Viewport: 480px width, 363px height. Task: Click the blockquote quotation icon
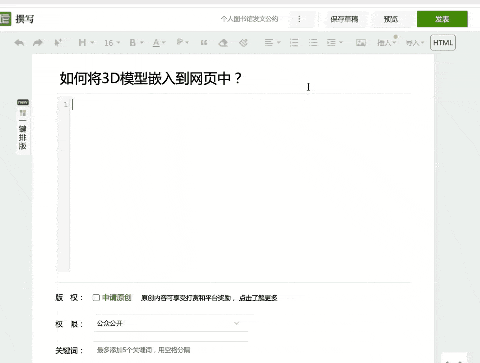(x=204, y=43)
